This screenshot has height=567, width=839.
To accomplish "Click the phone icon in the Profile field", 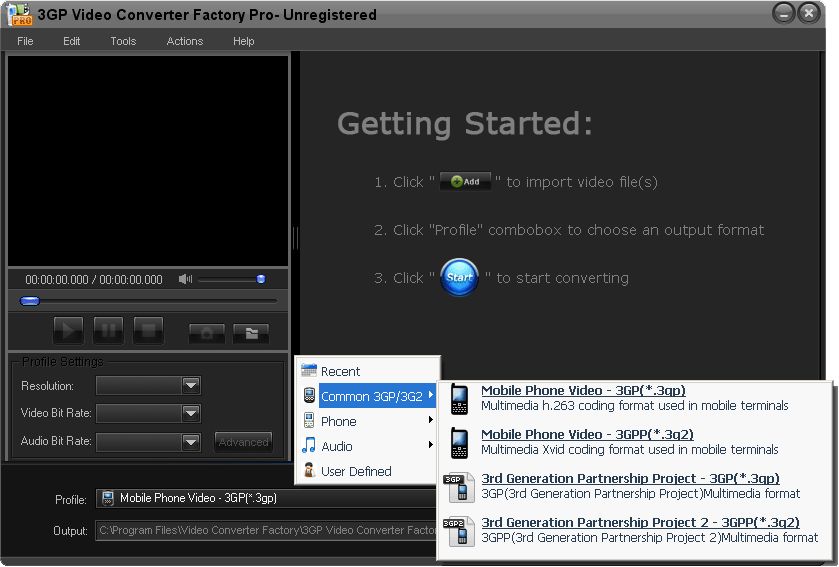I will [108, 498].
